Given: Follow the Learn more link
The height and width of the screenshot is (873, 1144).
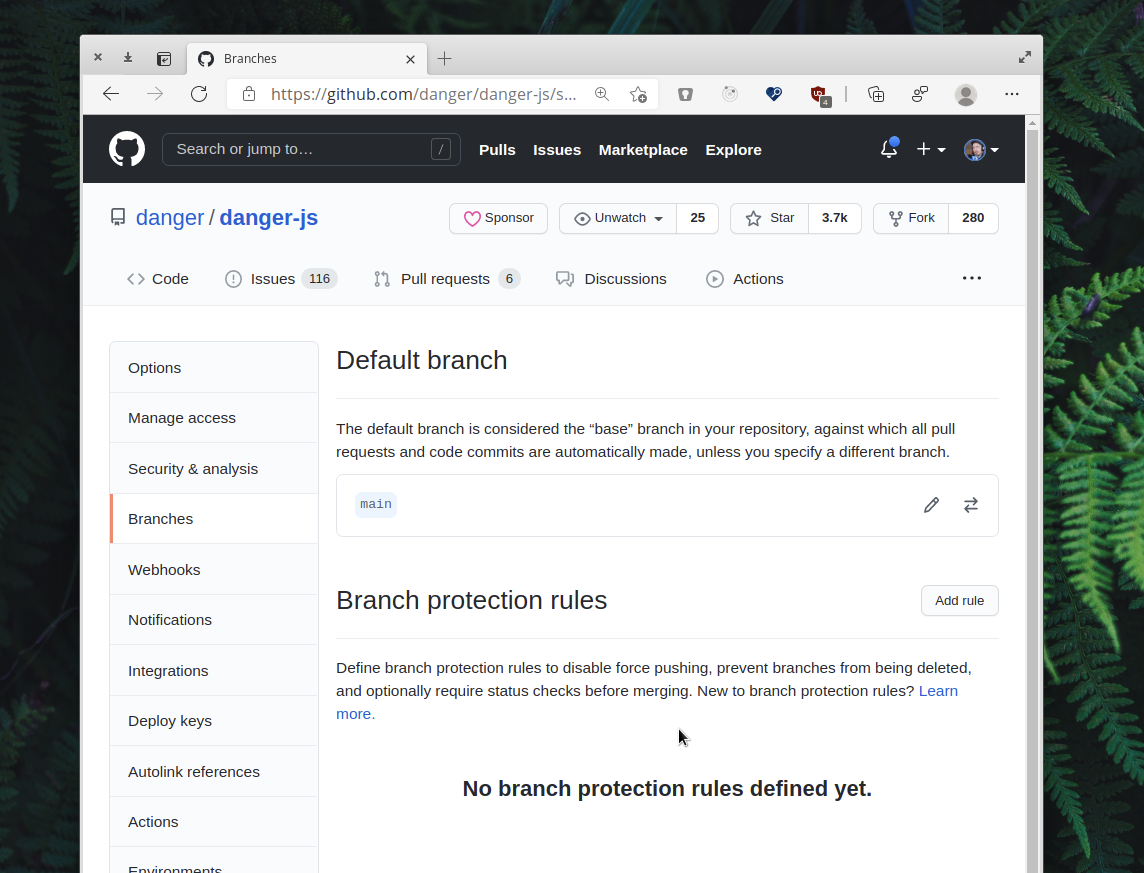Looking at the screenshot, I should [x=937, y=691].
